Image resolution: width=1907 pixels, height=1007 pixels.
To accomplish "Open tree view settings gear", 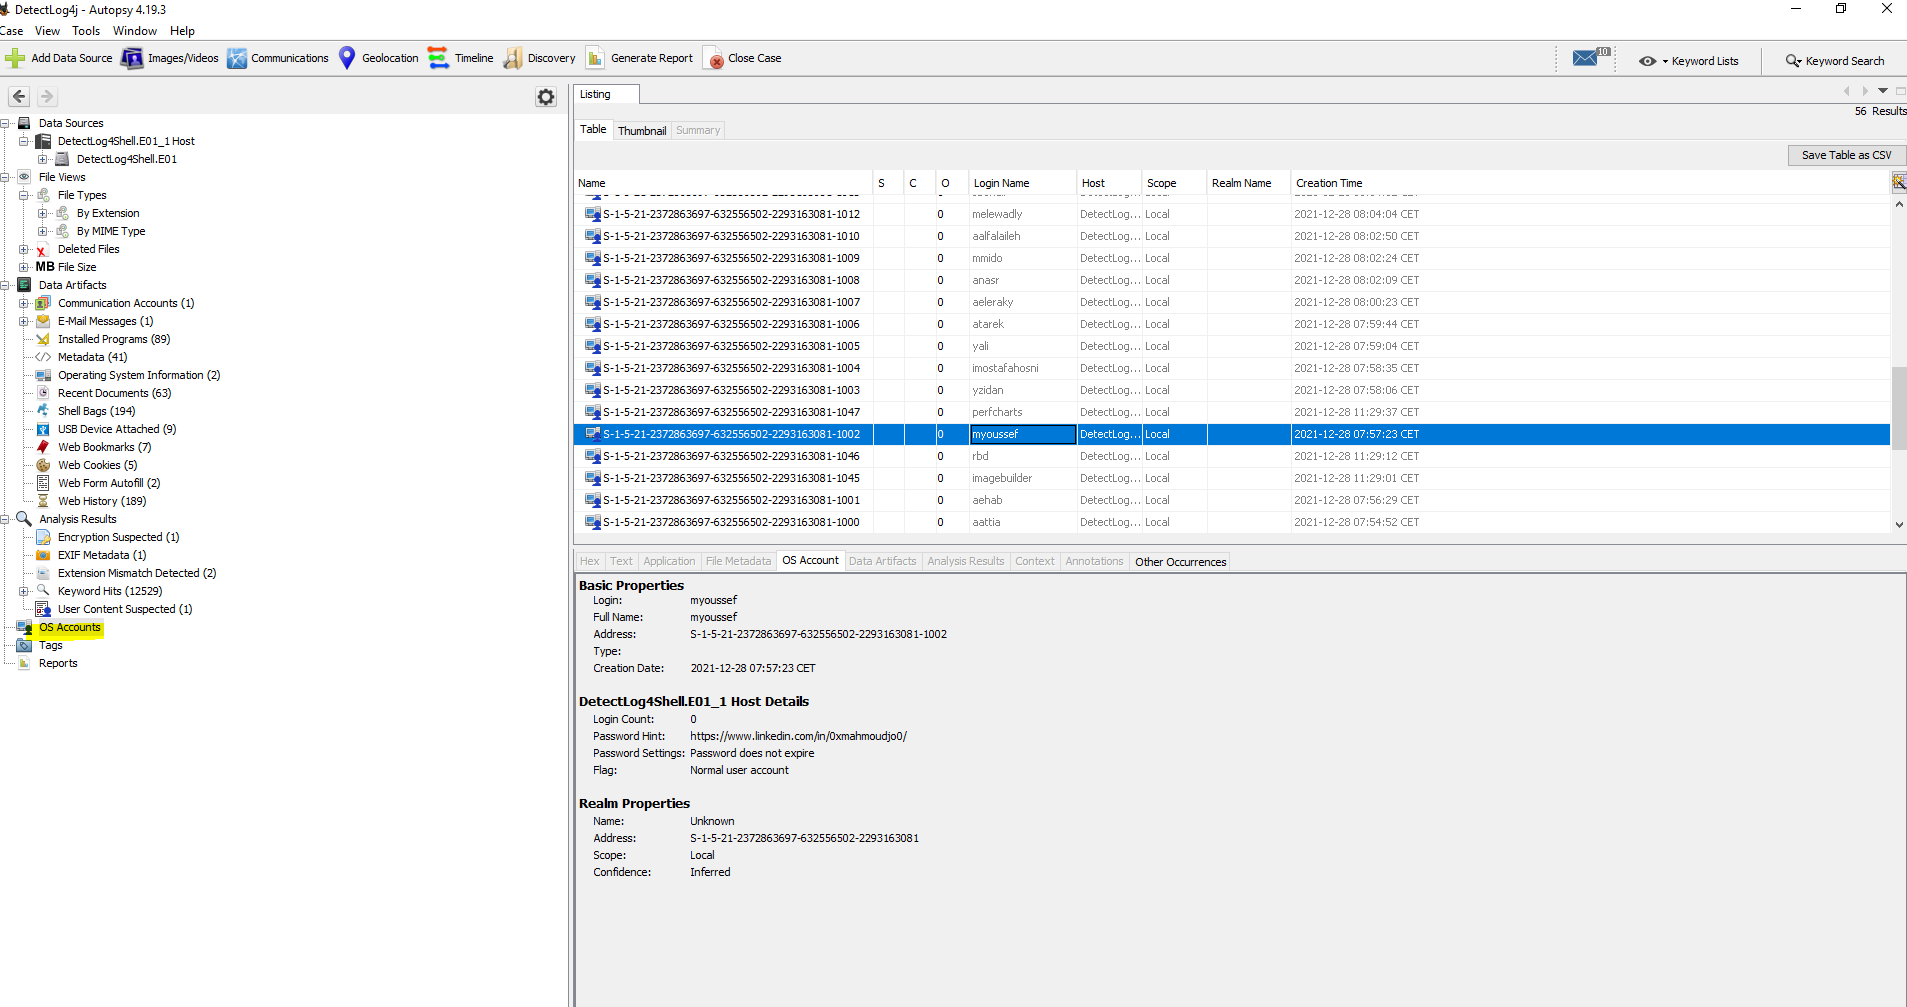I will pos(546,97).
